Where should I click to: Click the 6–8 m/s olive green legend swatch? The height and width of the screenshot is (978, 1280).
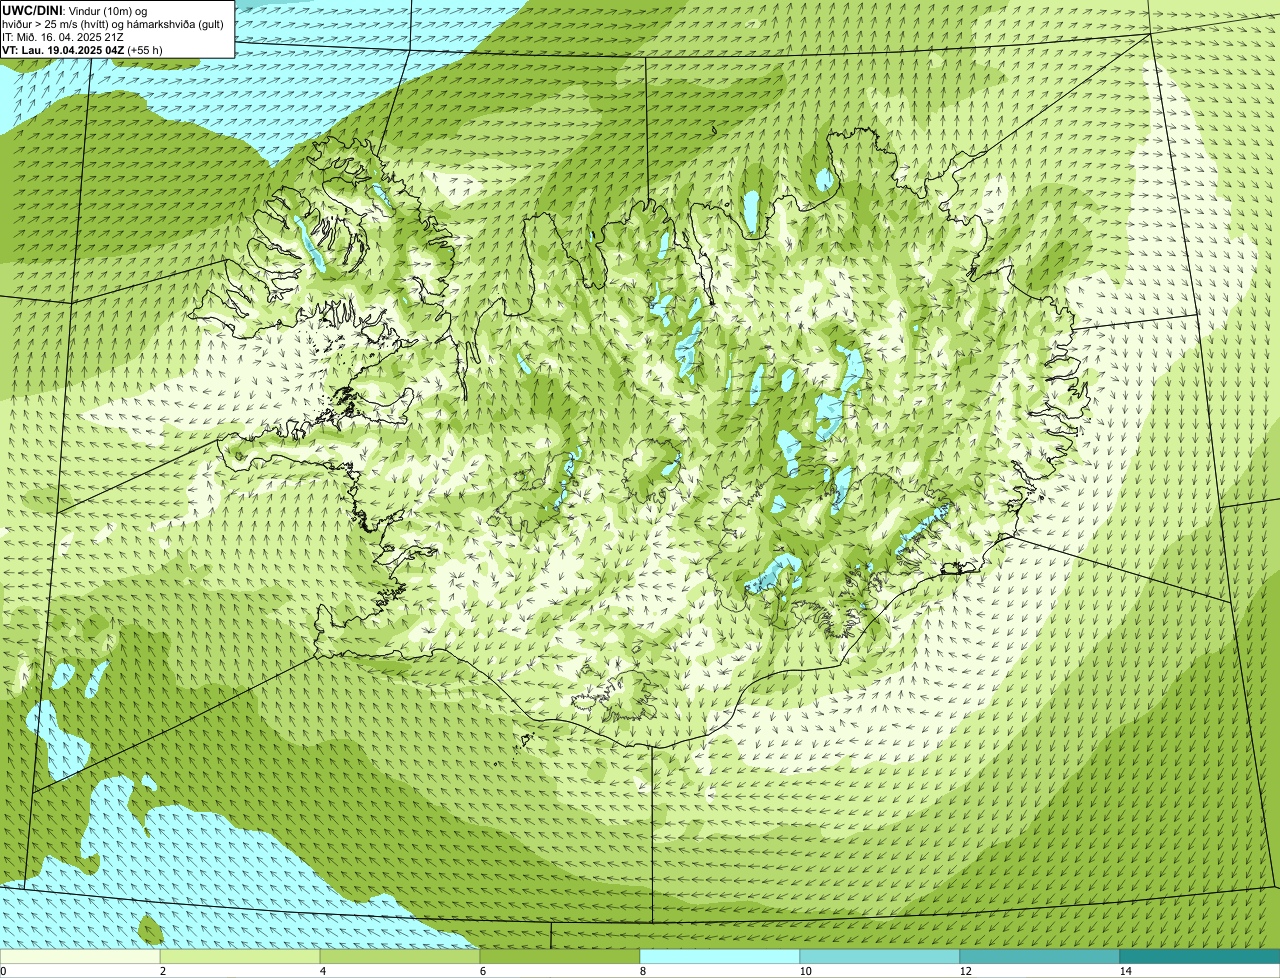560,956
